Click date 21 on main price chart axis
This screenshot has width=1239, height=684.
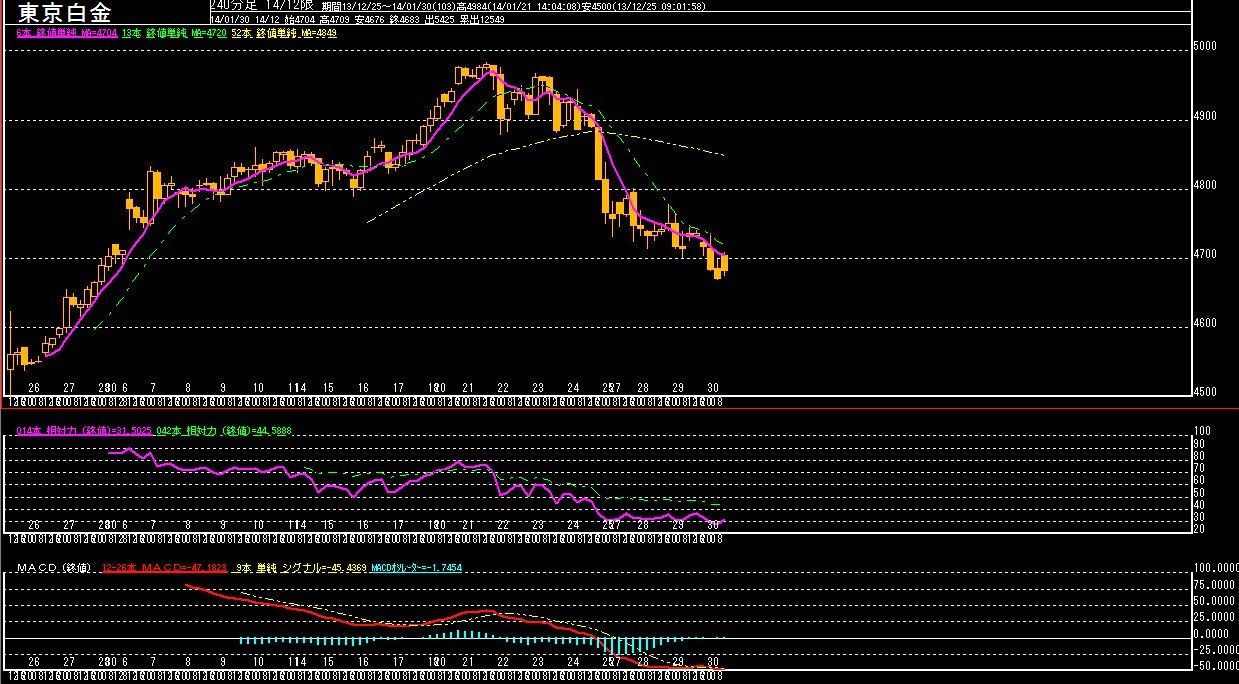[467, 387]
